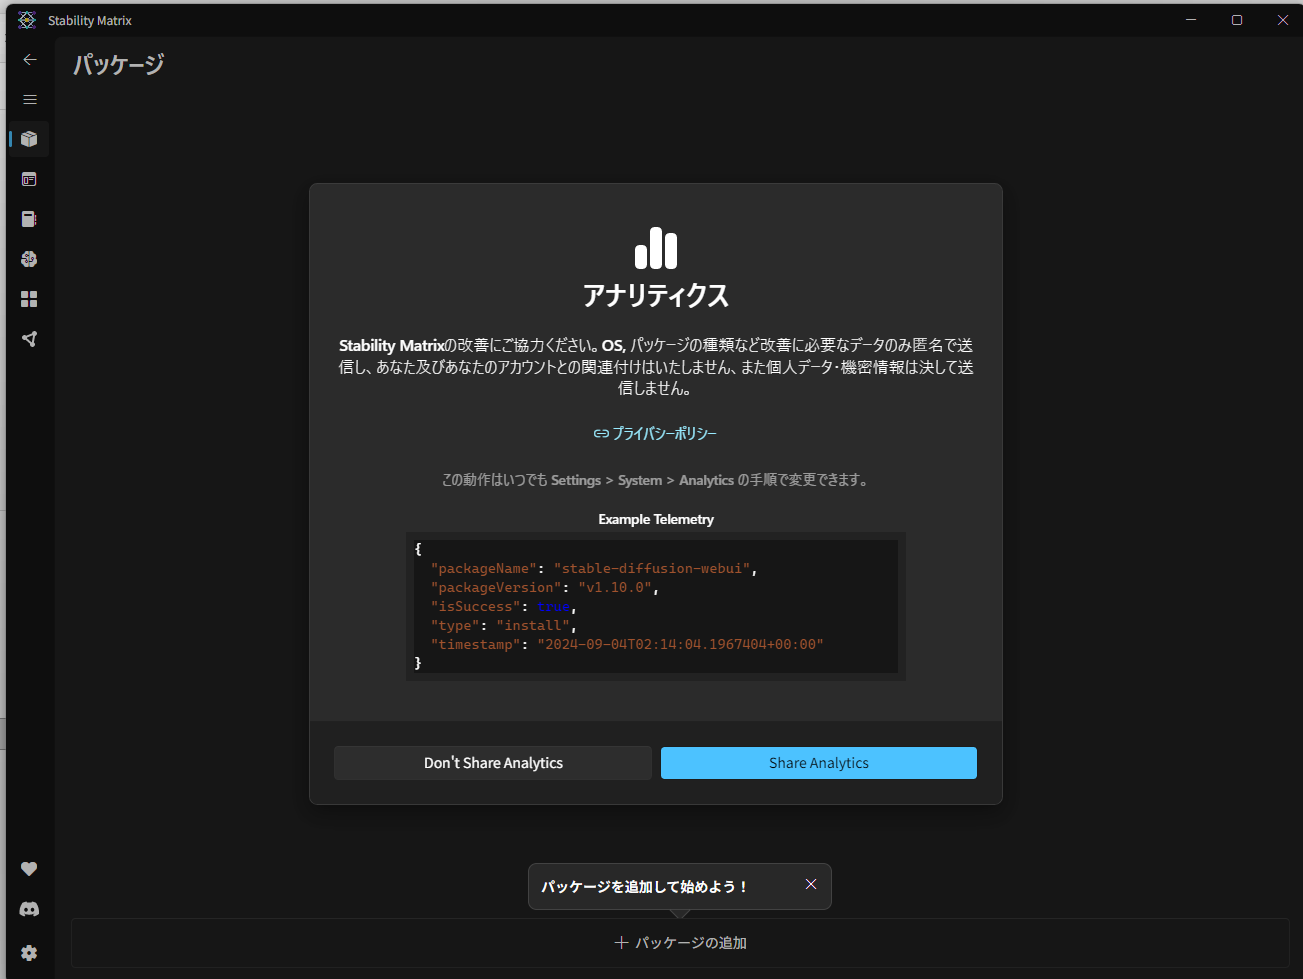Open the Inference window icon in sidebar
Screen dimensions: 1303x979
tap(29, 179)
